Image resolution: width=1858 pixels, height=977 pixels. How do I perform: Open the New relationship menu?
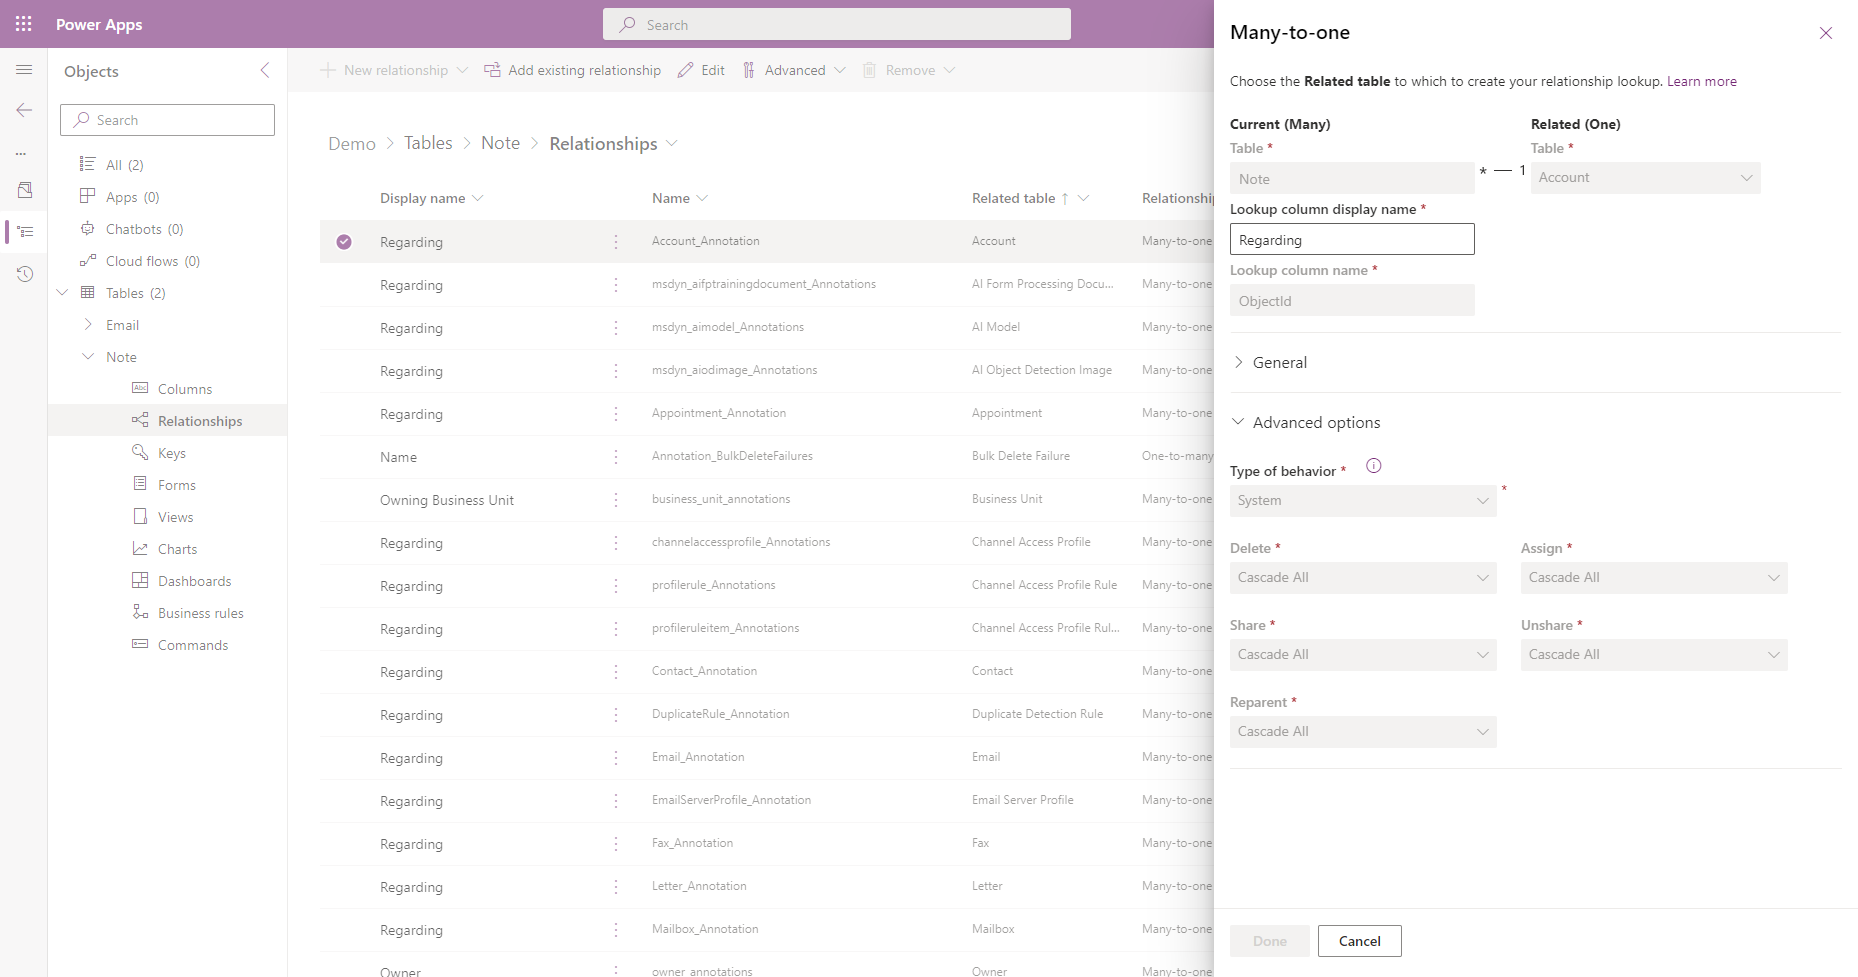pos(394,70)
